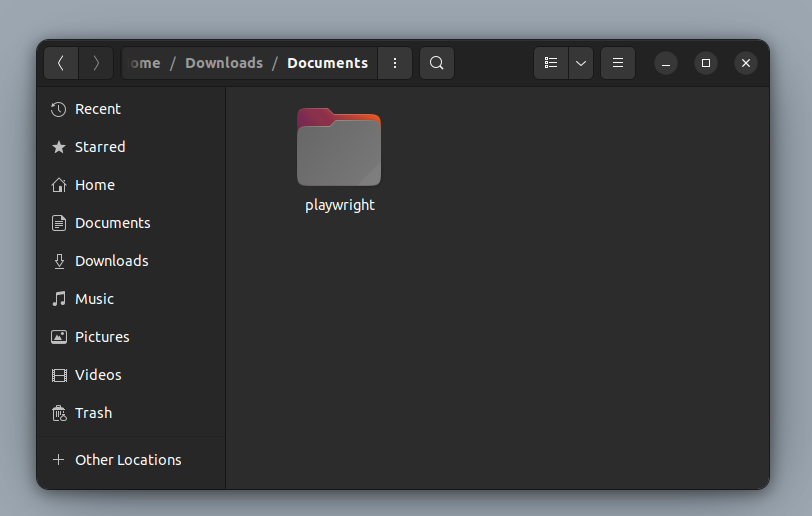
Task: Select the playwright folder icon
Action: pyautogui.click(x=339, y=147)
